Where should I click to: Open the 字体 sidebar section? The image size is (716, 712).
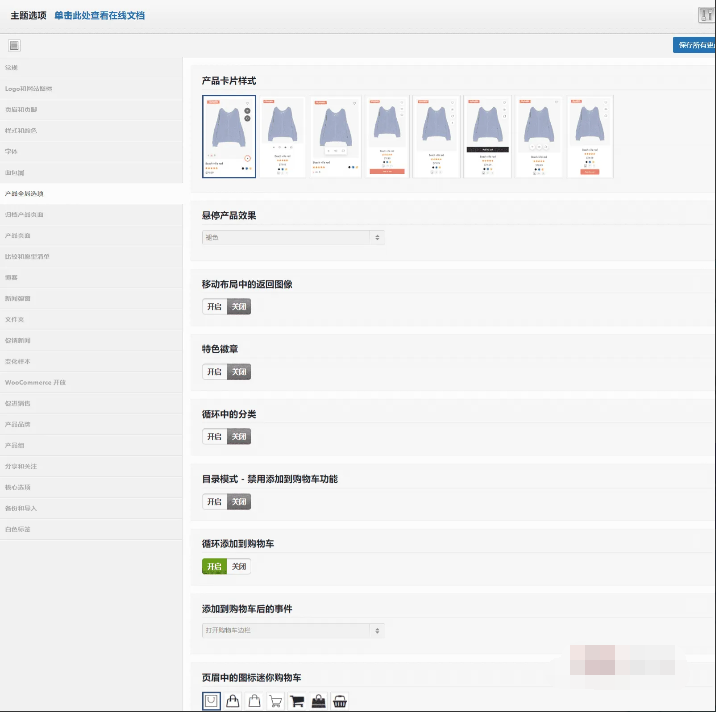pos(91,151)
